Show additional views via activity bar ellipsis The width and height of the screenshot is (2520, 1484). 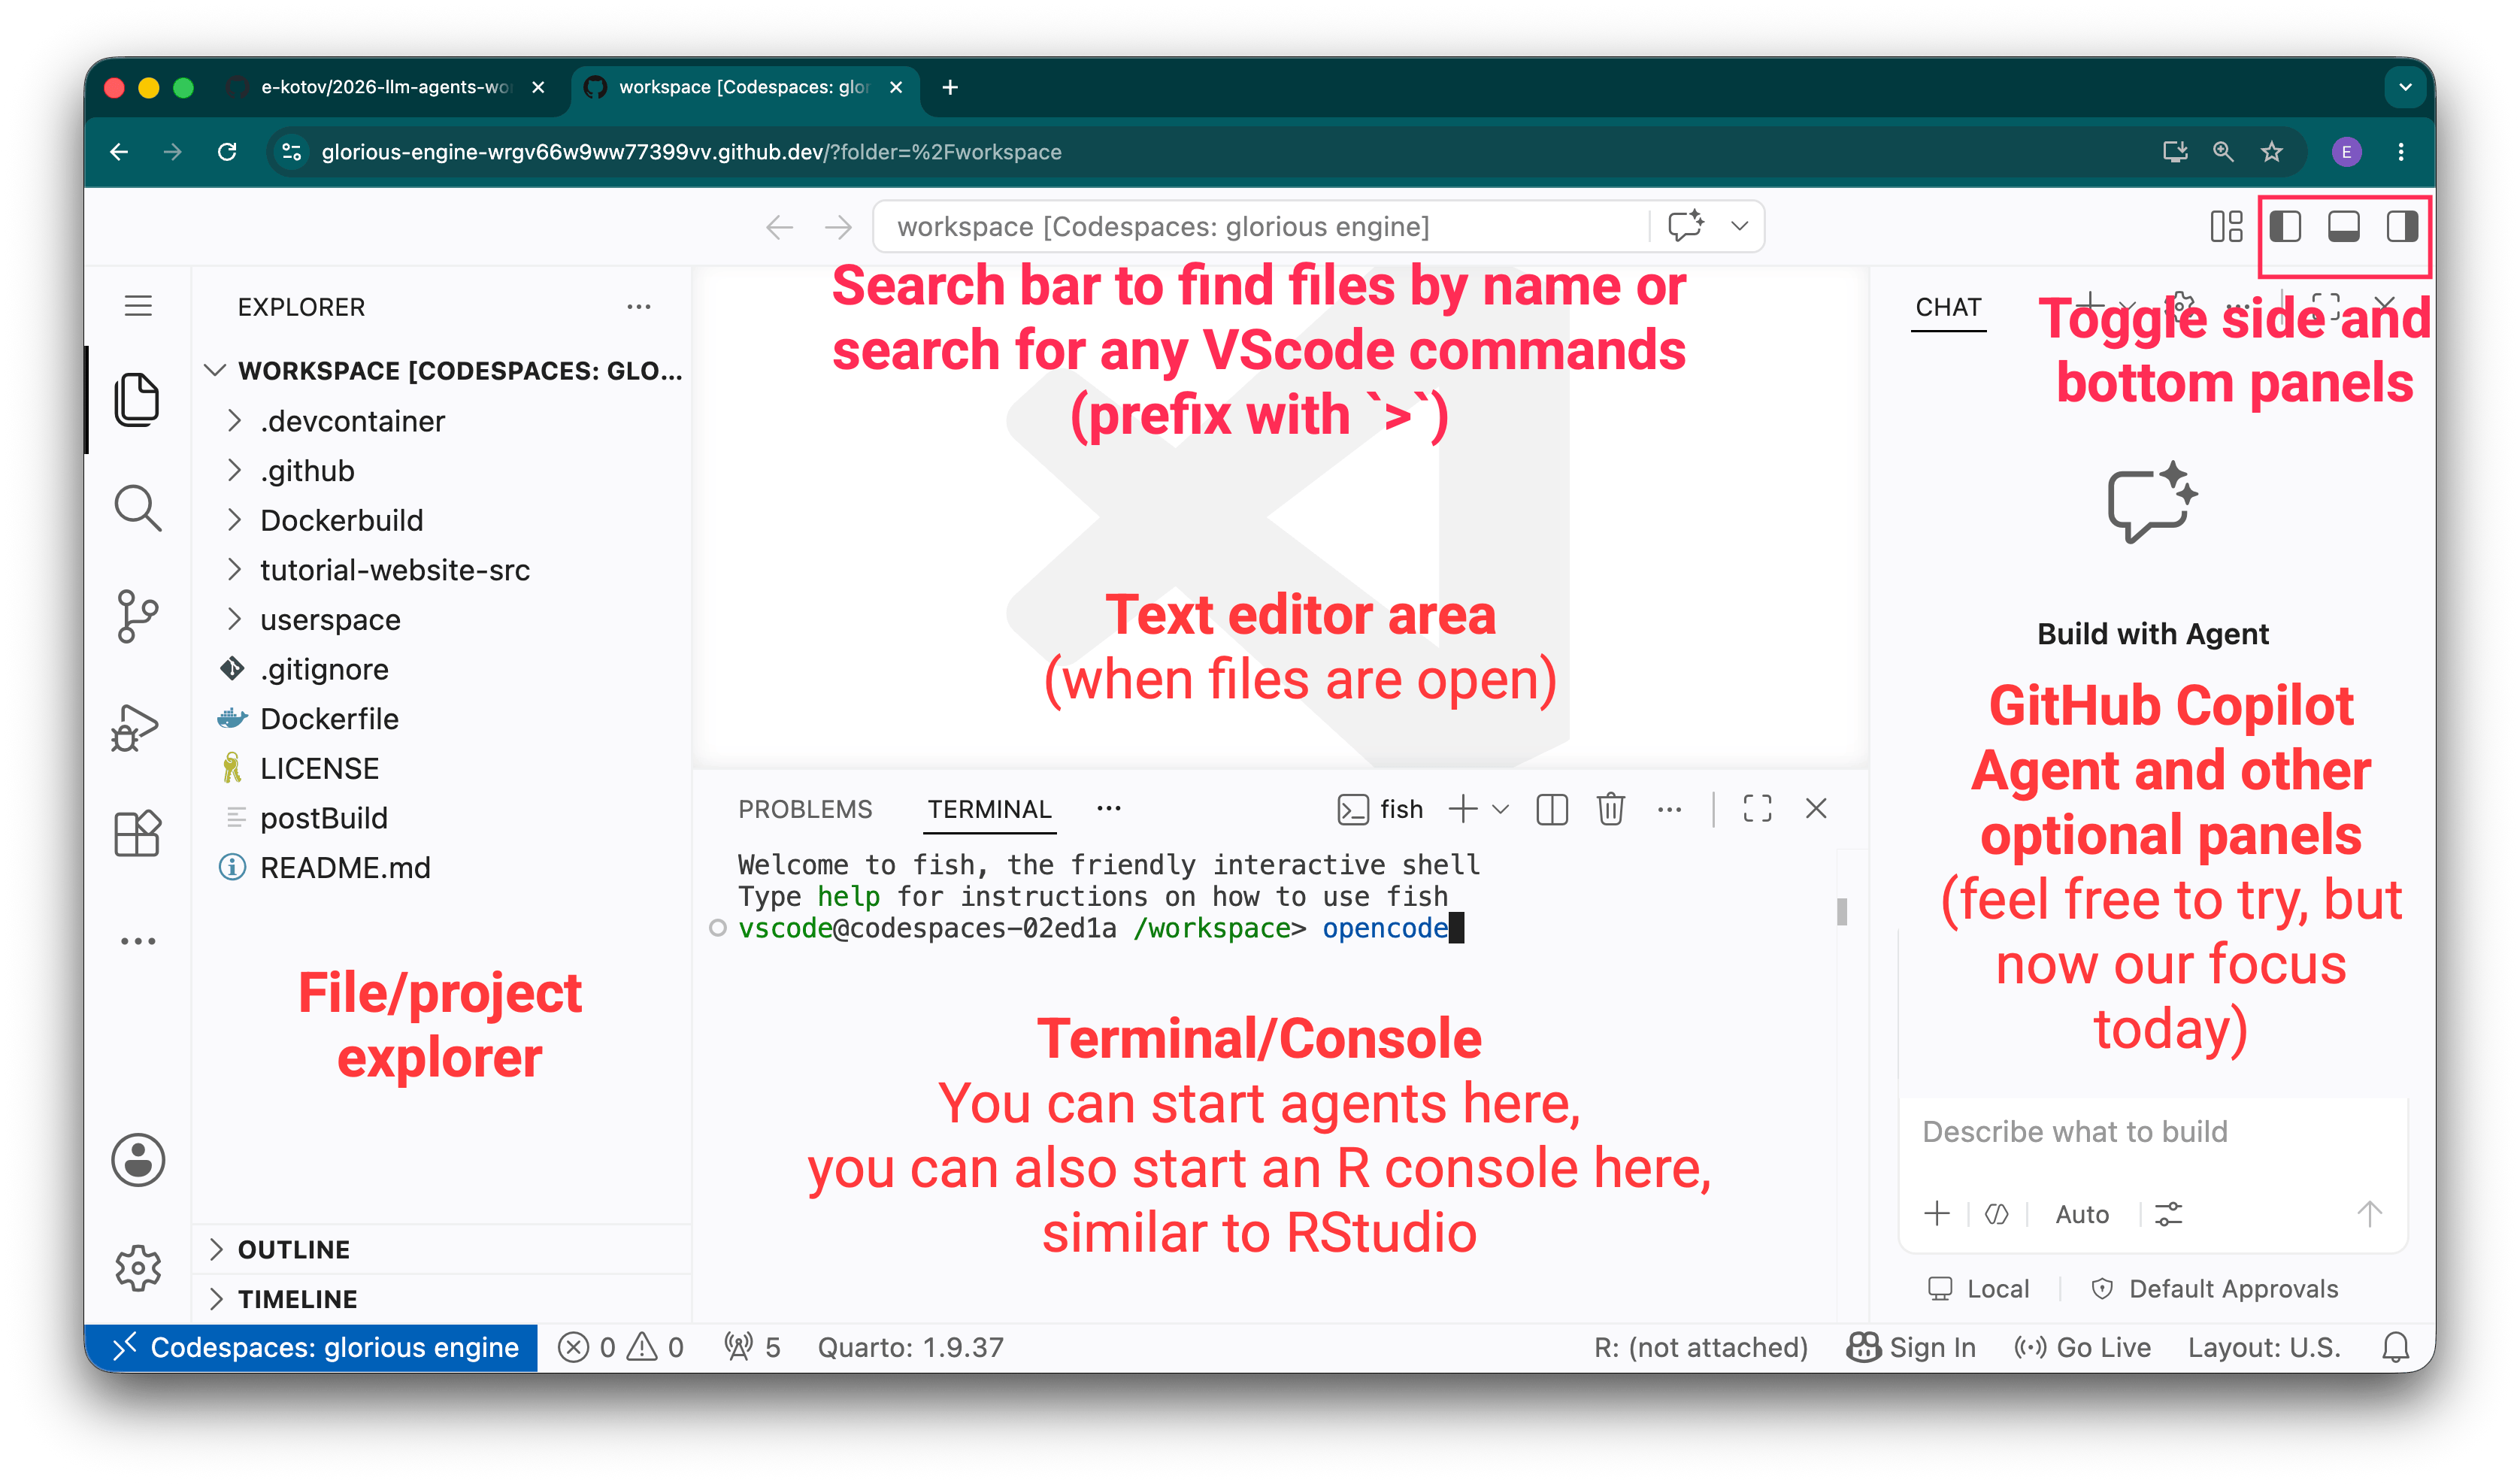pos(137,941)
